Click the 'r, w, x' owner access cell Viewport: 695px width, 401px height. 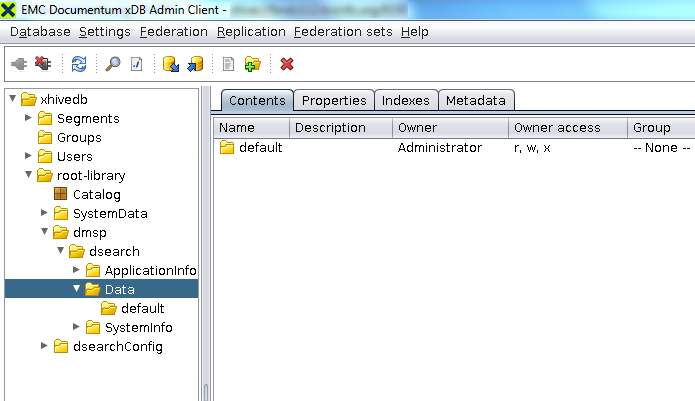pyautogui.click(x=532, y=148)
